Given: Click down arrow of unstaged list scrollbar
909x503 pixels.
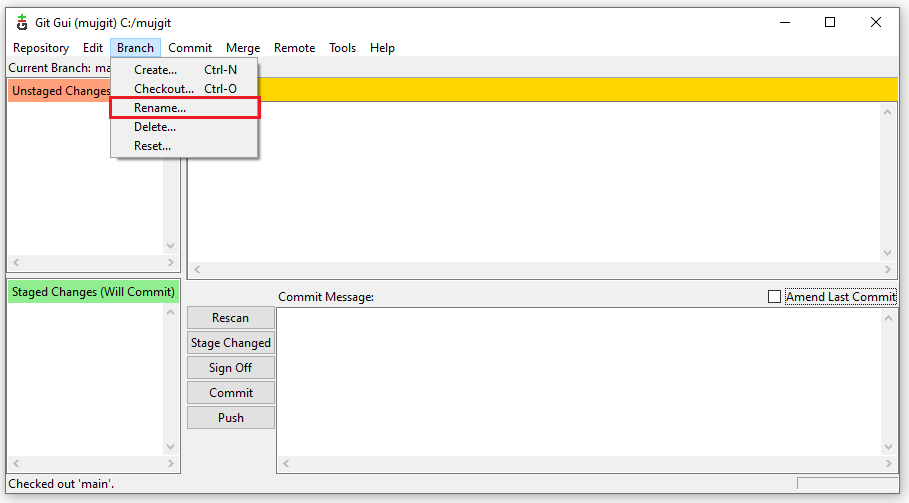Looking at the screenshot, I should click(170, 246).
